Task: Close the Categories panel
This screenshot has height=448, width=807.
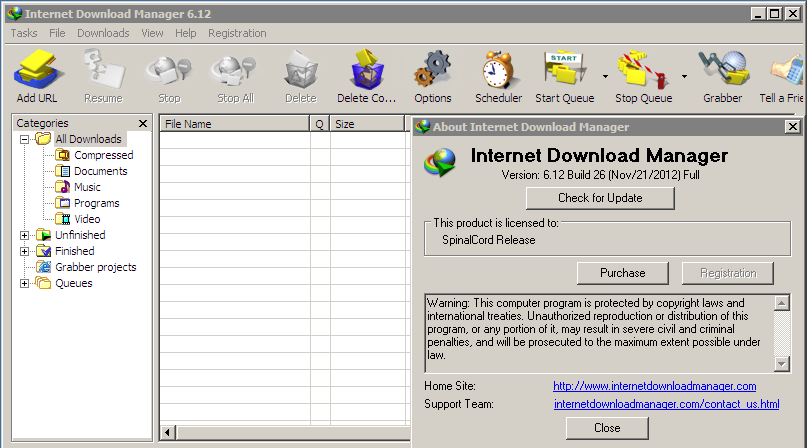Action: click(x=143, y=123)
